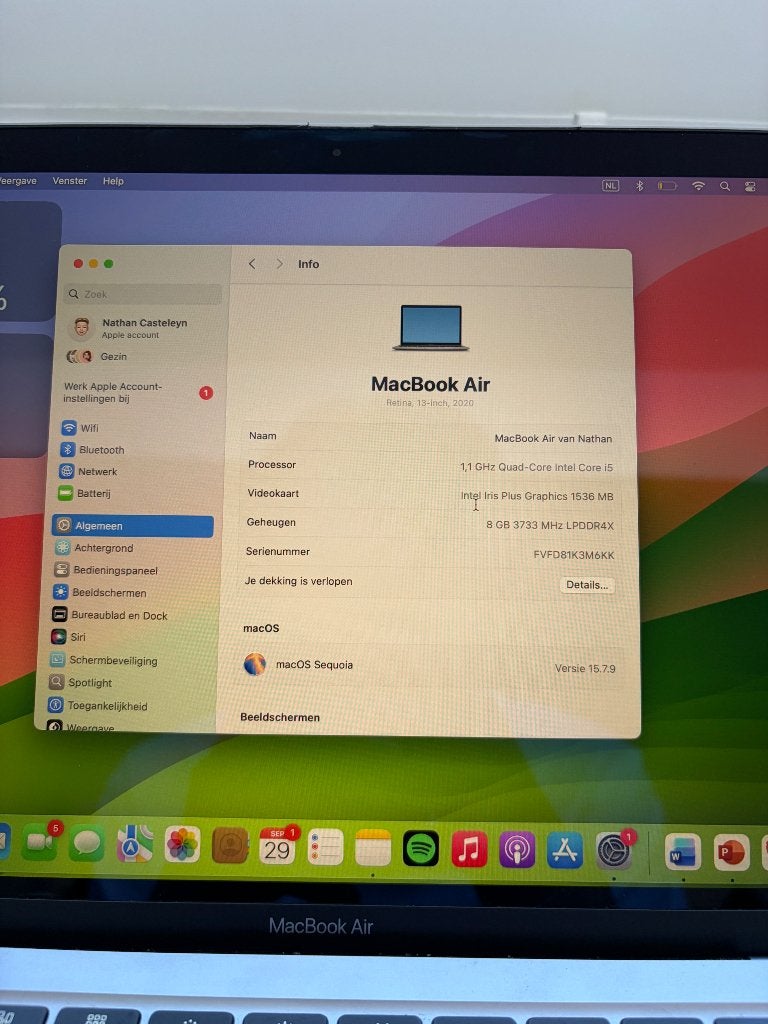Open Calendar showing 29 in Dock
768x1024 pixels.
click(278, 846)
